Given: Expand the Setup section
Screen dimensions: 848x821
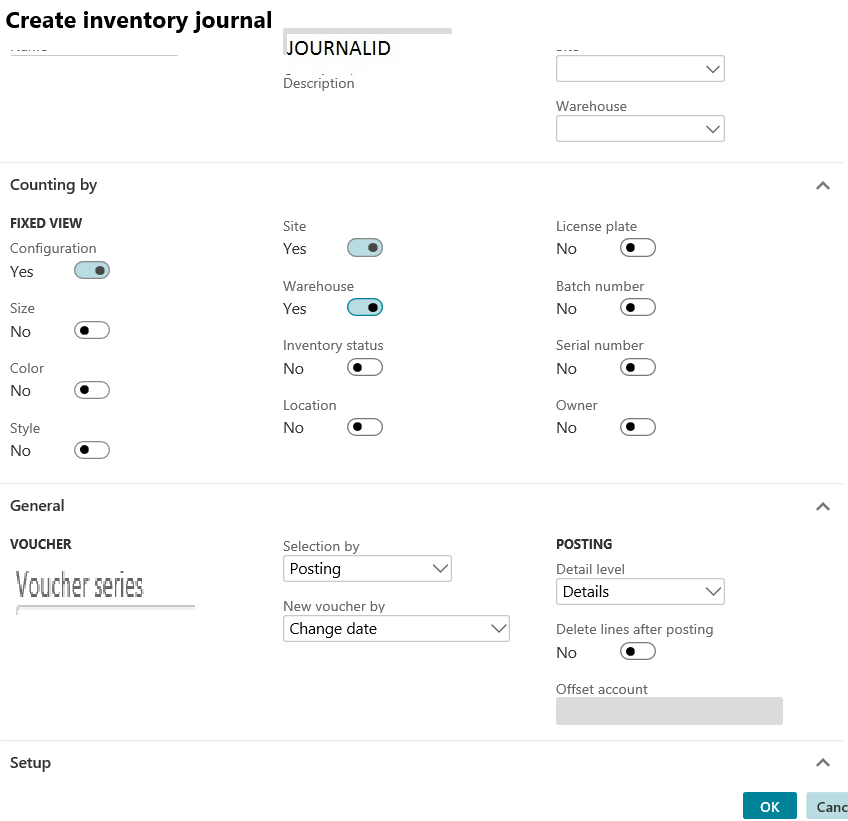Looking at the screenshot, I should [822, 762].
